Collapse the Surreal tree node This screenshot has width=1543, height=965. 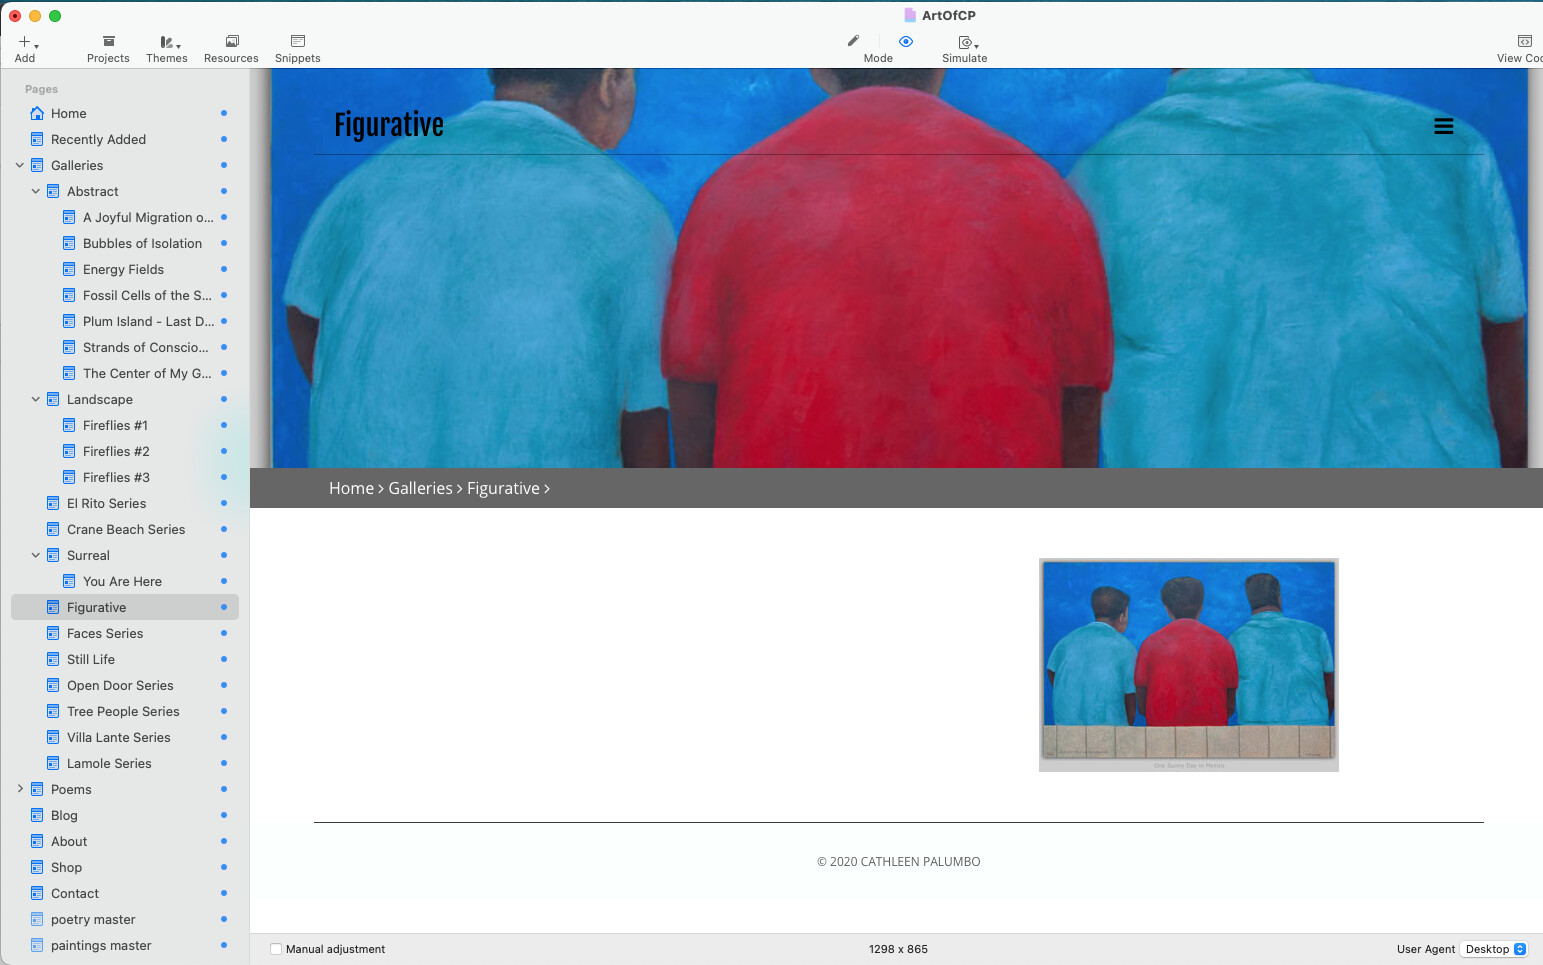[x=36, y=555]
